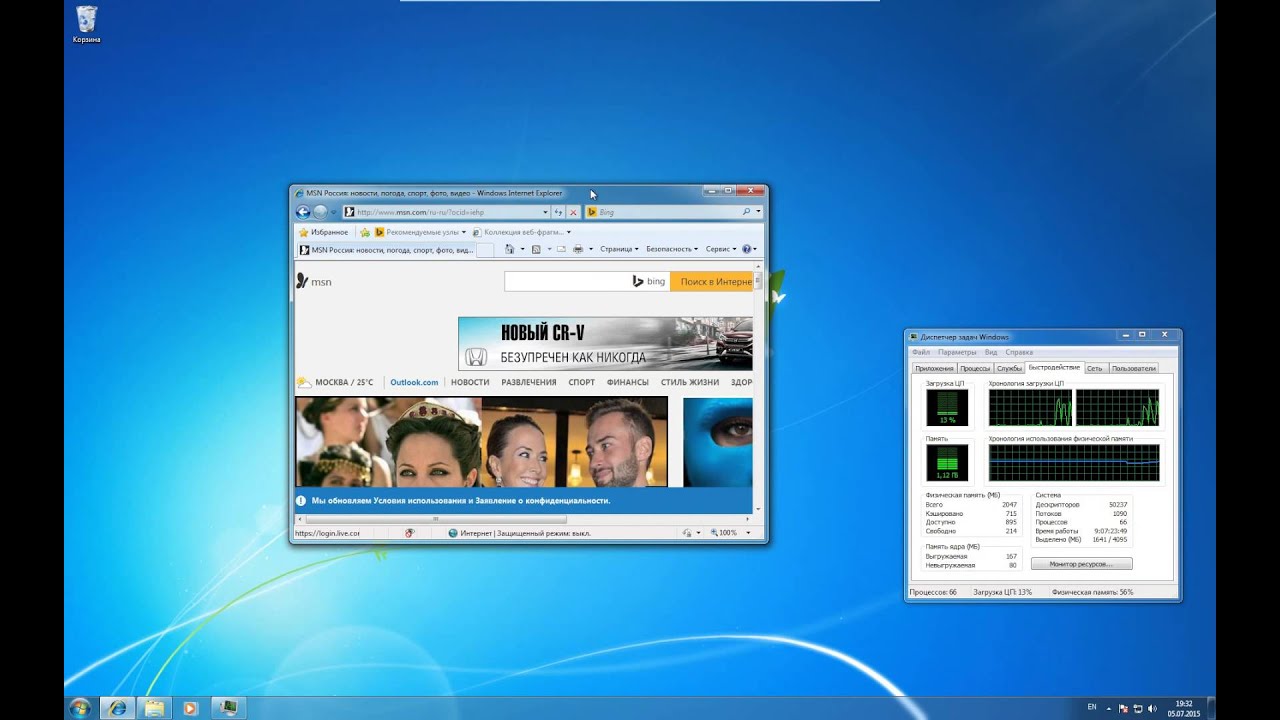Viewport: 1280px width, 720px height.
Task: Expand the address bar URL dropdown arrow
Action: coord(545,212)
